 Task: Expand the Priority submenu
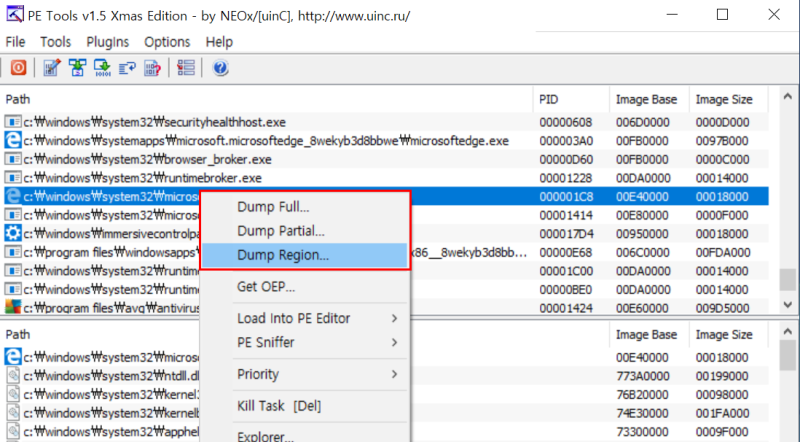305,374
